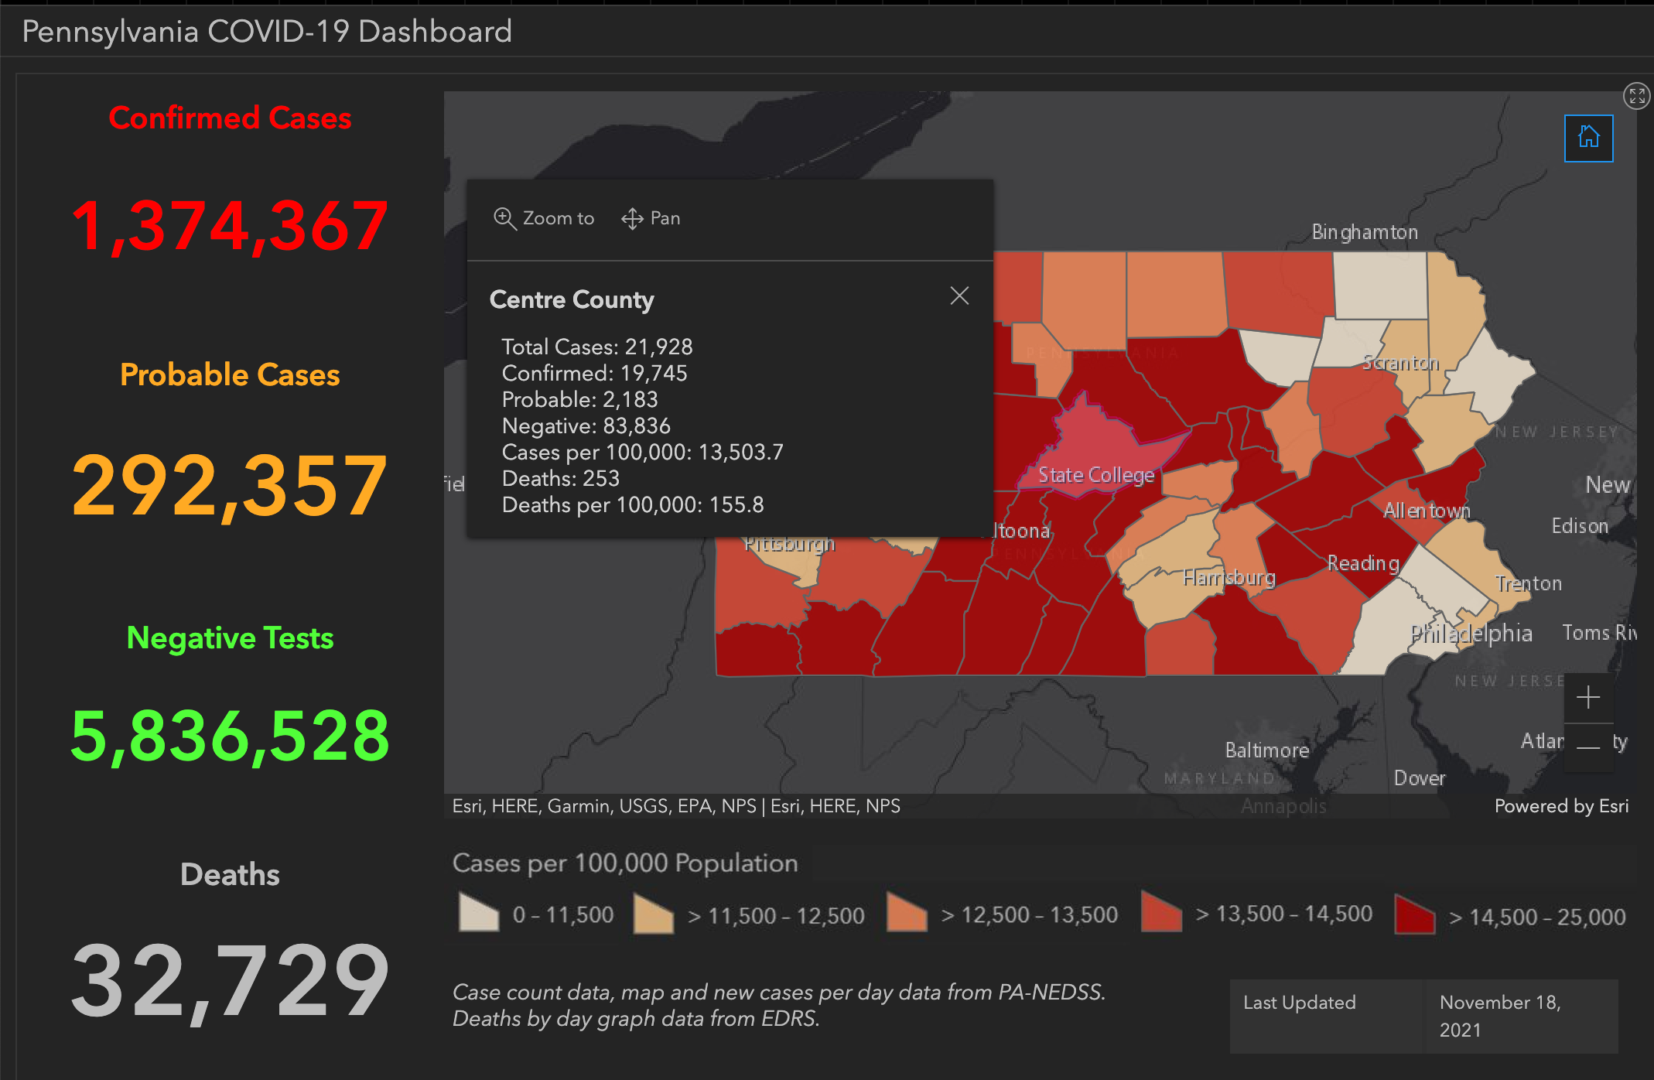Click Pennsylvania COVID-19 Dashboard title

coord(267,31)
